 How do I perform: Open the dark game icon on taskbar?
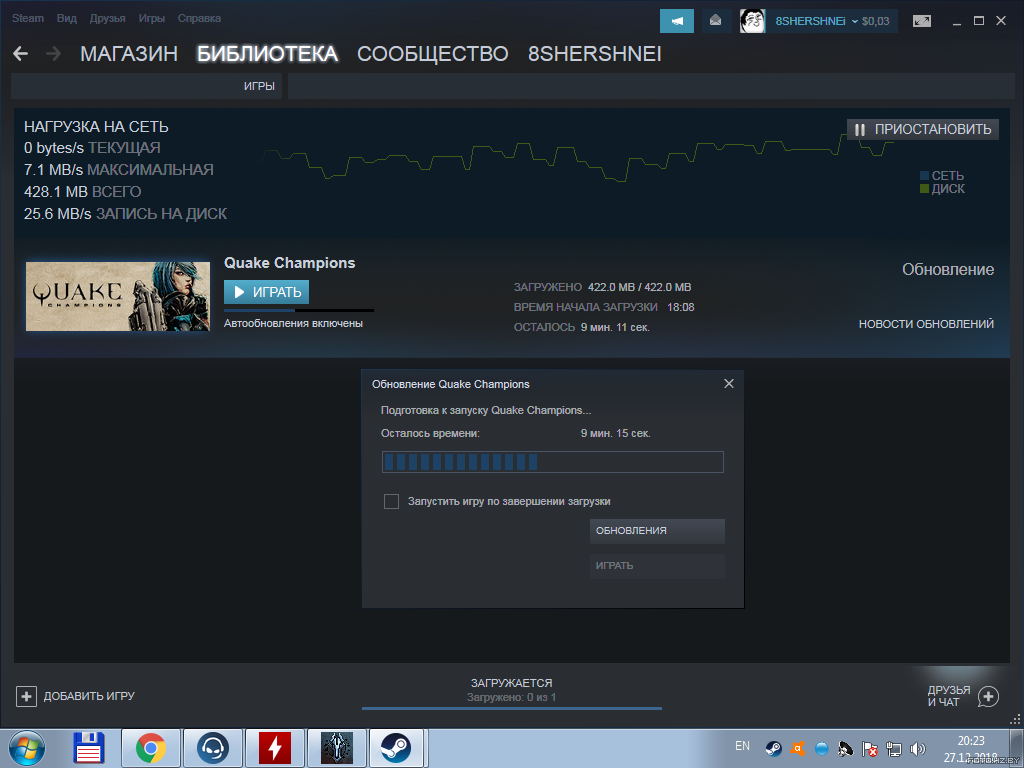pyautogui.click(x=337, y=748)
